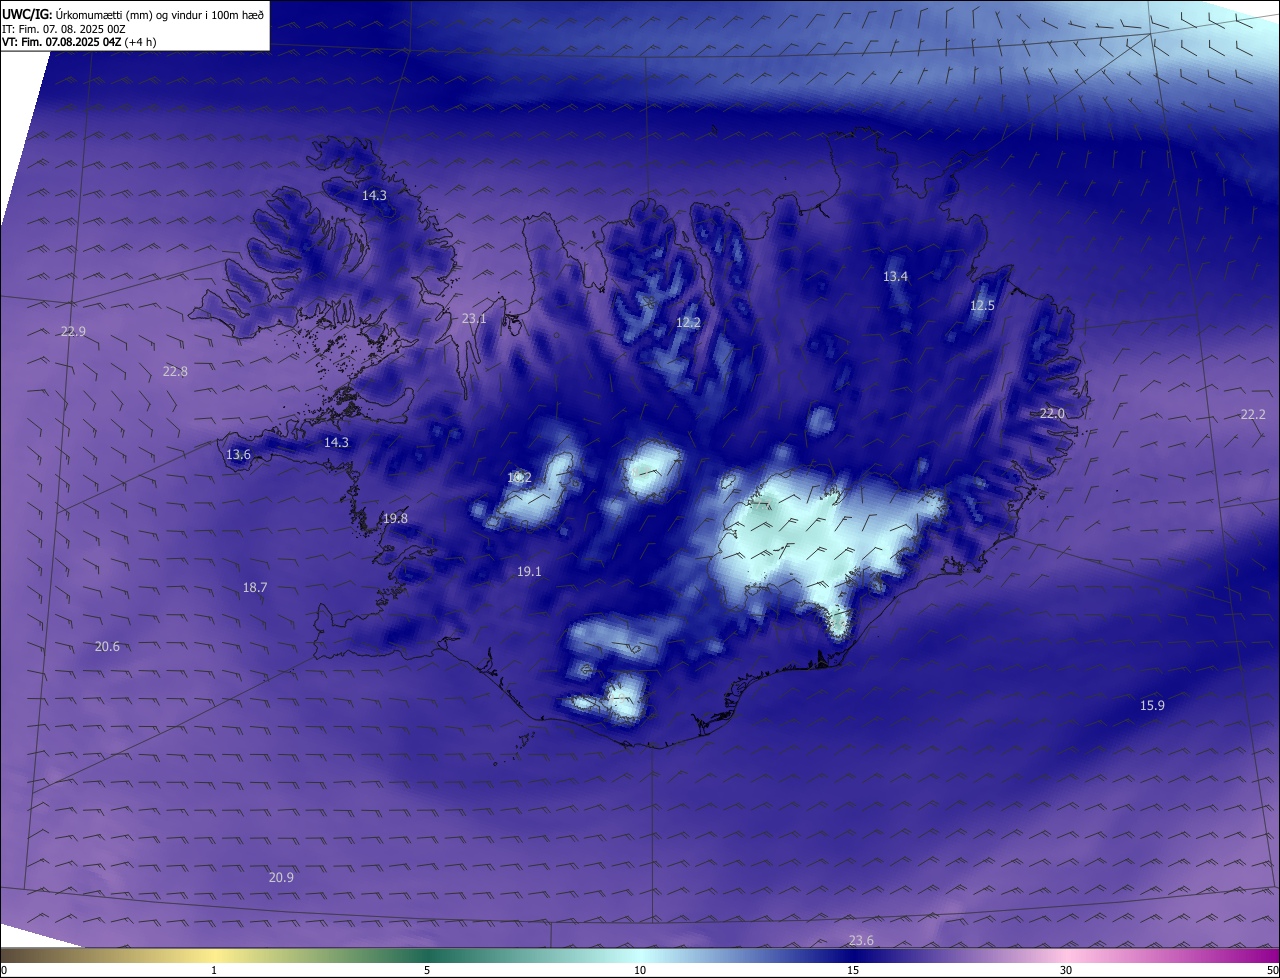The width and height of the screenshot is (1280, 978).
Task: Click the 22.2 value east of Iceland
Action: point(1253,414)
